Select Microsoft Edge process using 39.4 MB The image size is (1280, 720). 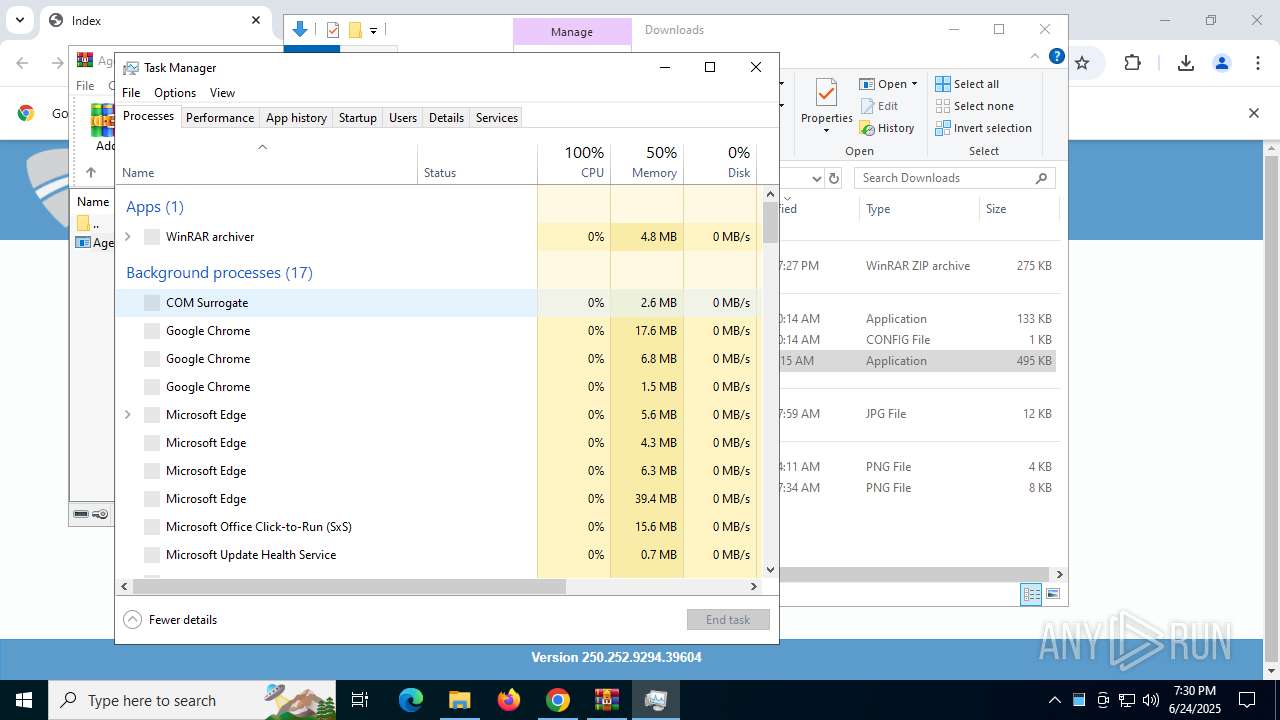(x=437, y=499)
